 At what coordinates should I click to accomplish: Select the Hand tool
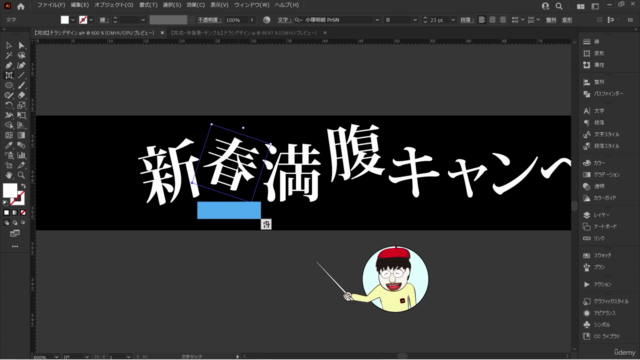pyautogui.click(x=9, y=175)
